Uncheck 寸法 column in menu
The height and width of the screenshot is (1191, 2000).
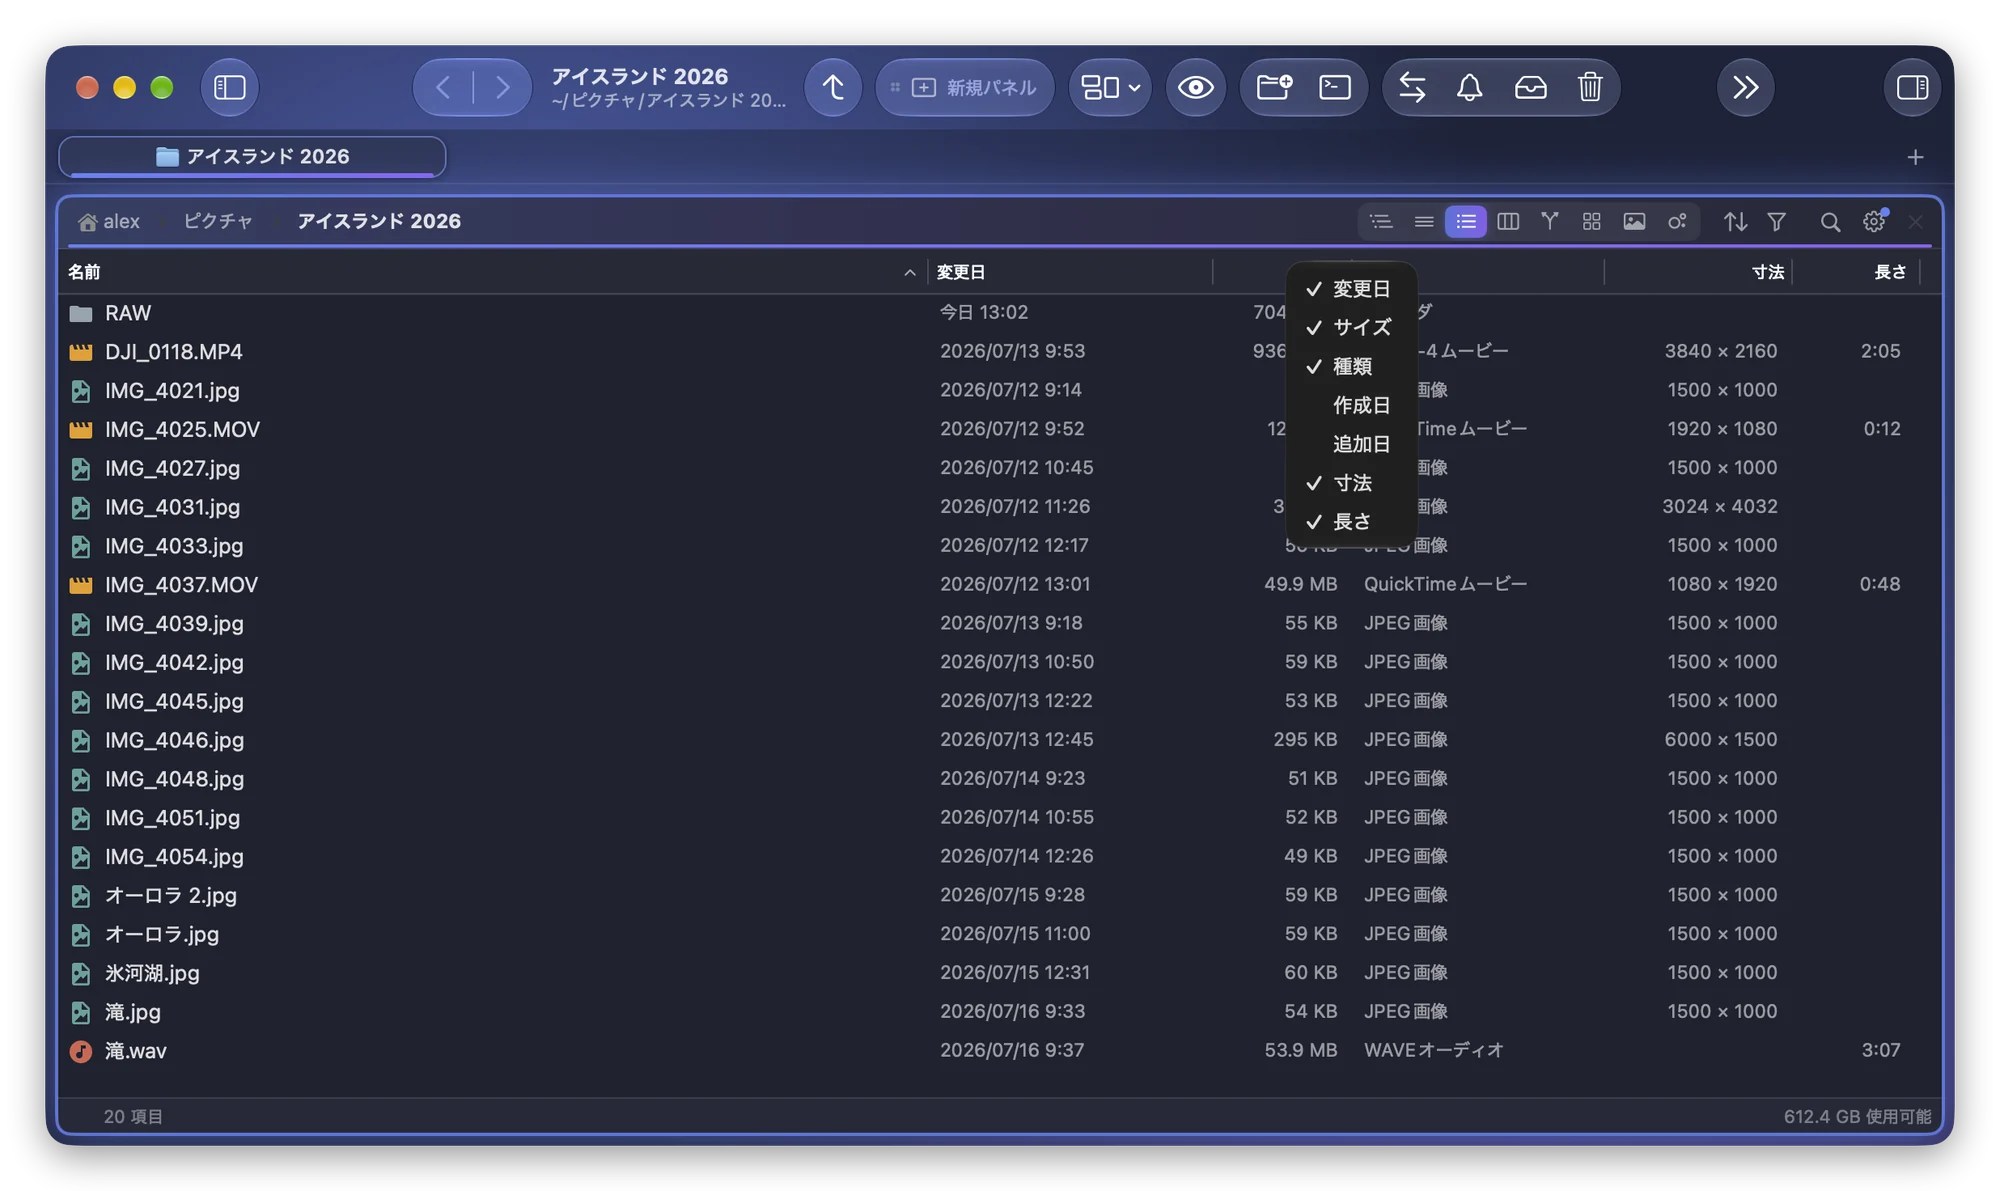[x=1351, y=484]
